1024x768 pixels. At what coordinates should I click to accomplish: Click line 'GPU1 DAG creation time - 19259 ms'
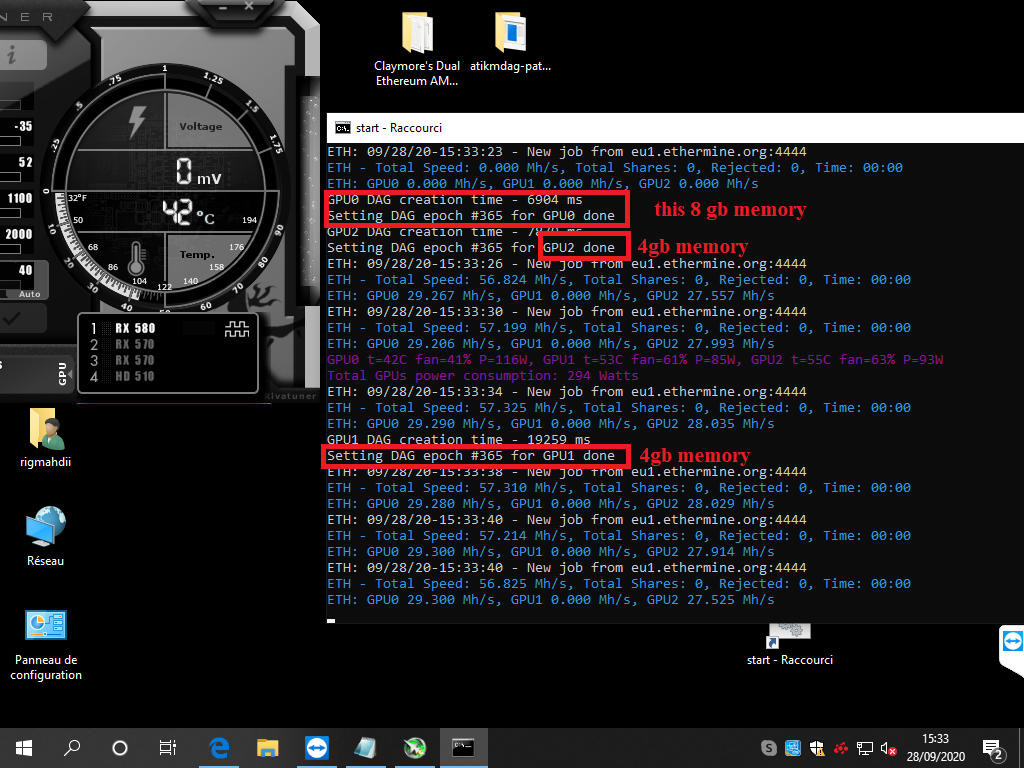pyautogui.click(x=458, y=440)
